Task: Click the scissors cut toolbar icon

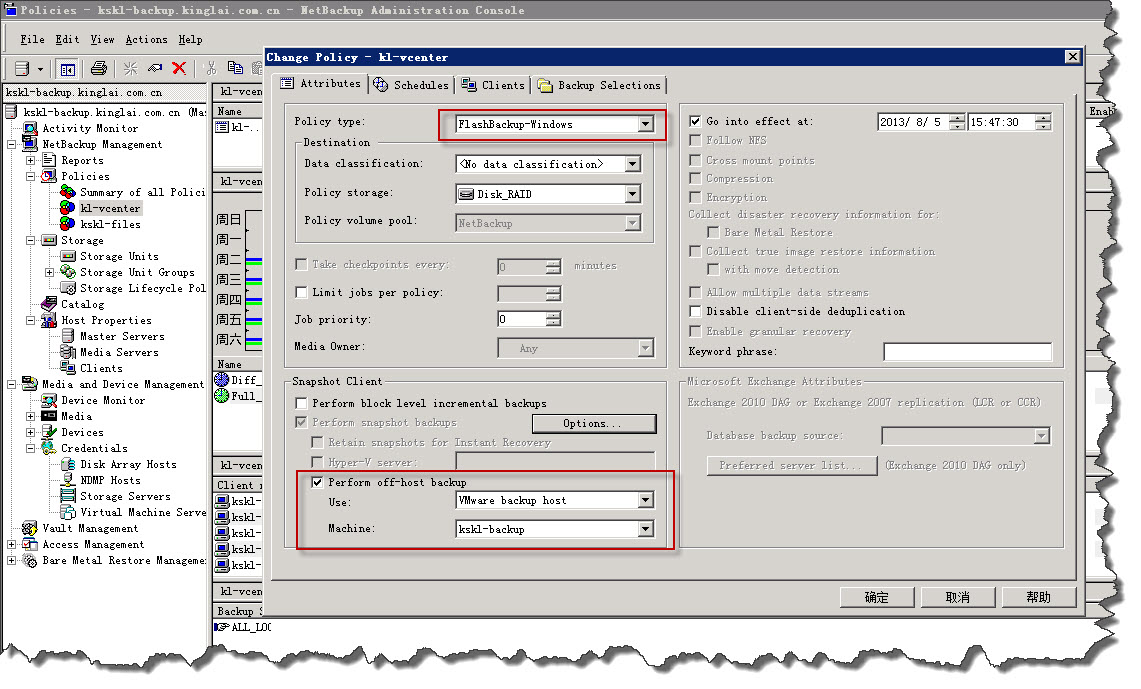Action: click(211, 68)
